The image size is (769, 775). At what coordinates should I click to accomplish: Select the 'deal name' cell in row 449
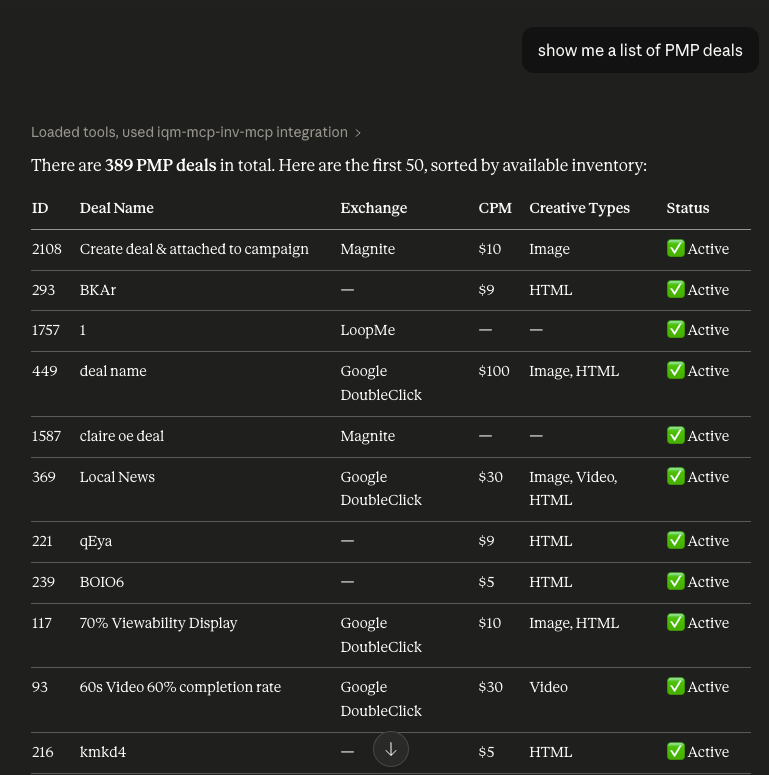coord(113,371)
